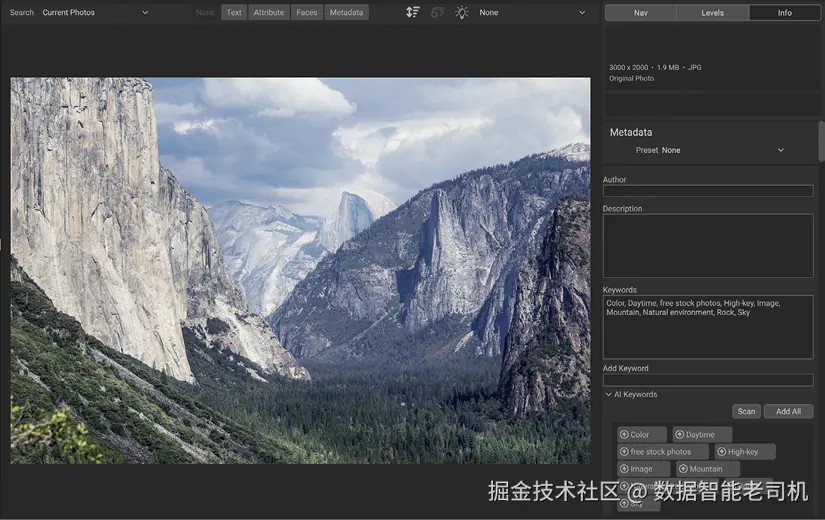Add the High-key AI keyword
Image resolution: width=825 pixels, height=520 pixels.
coord(744,452)
